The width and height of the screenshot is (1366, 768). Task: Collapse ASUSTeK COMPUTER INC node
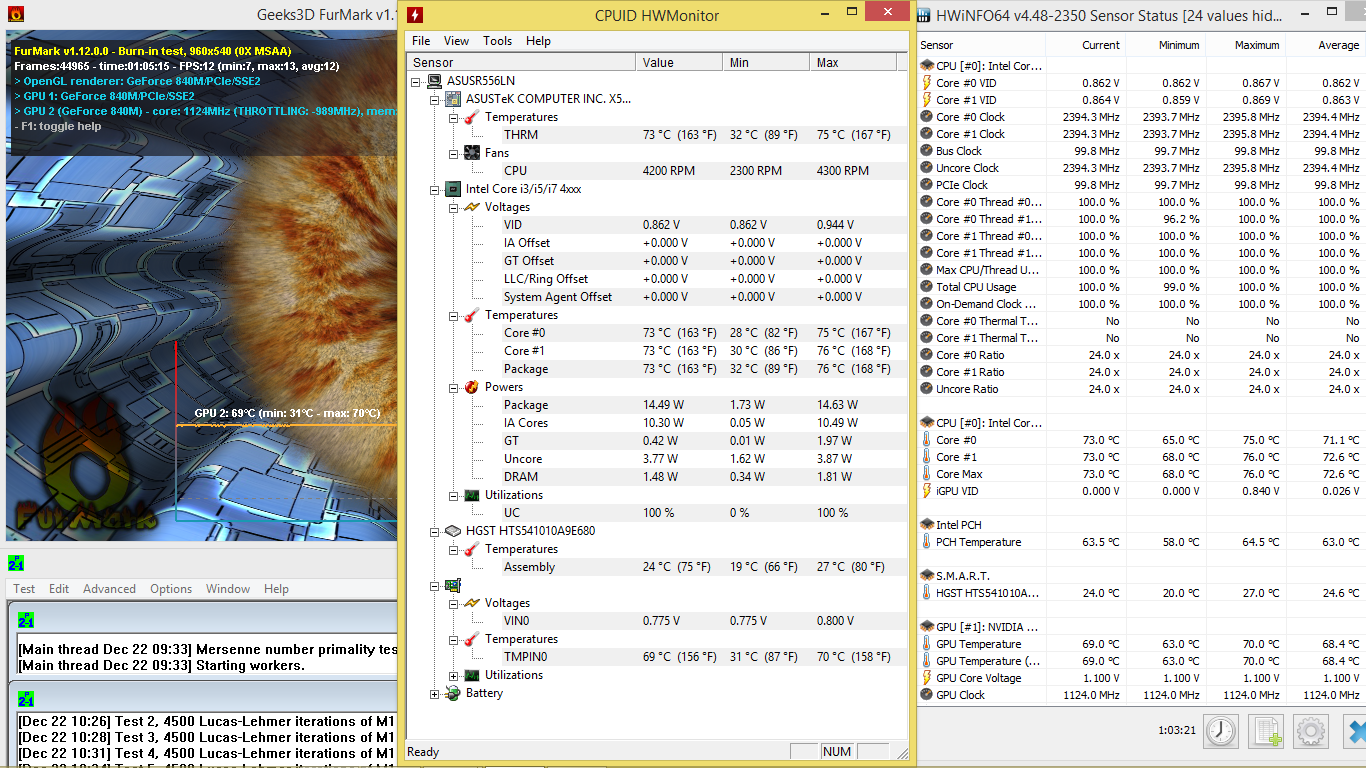tap(434, 99)
